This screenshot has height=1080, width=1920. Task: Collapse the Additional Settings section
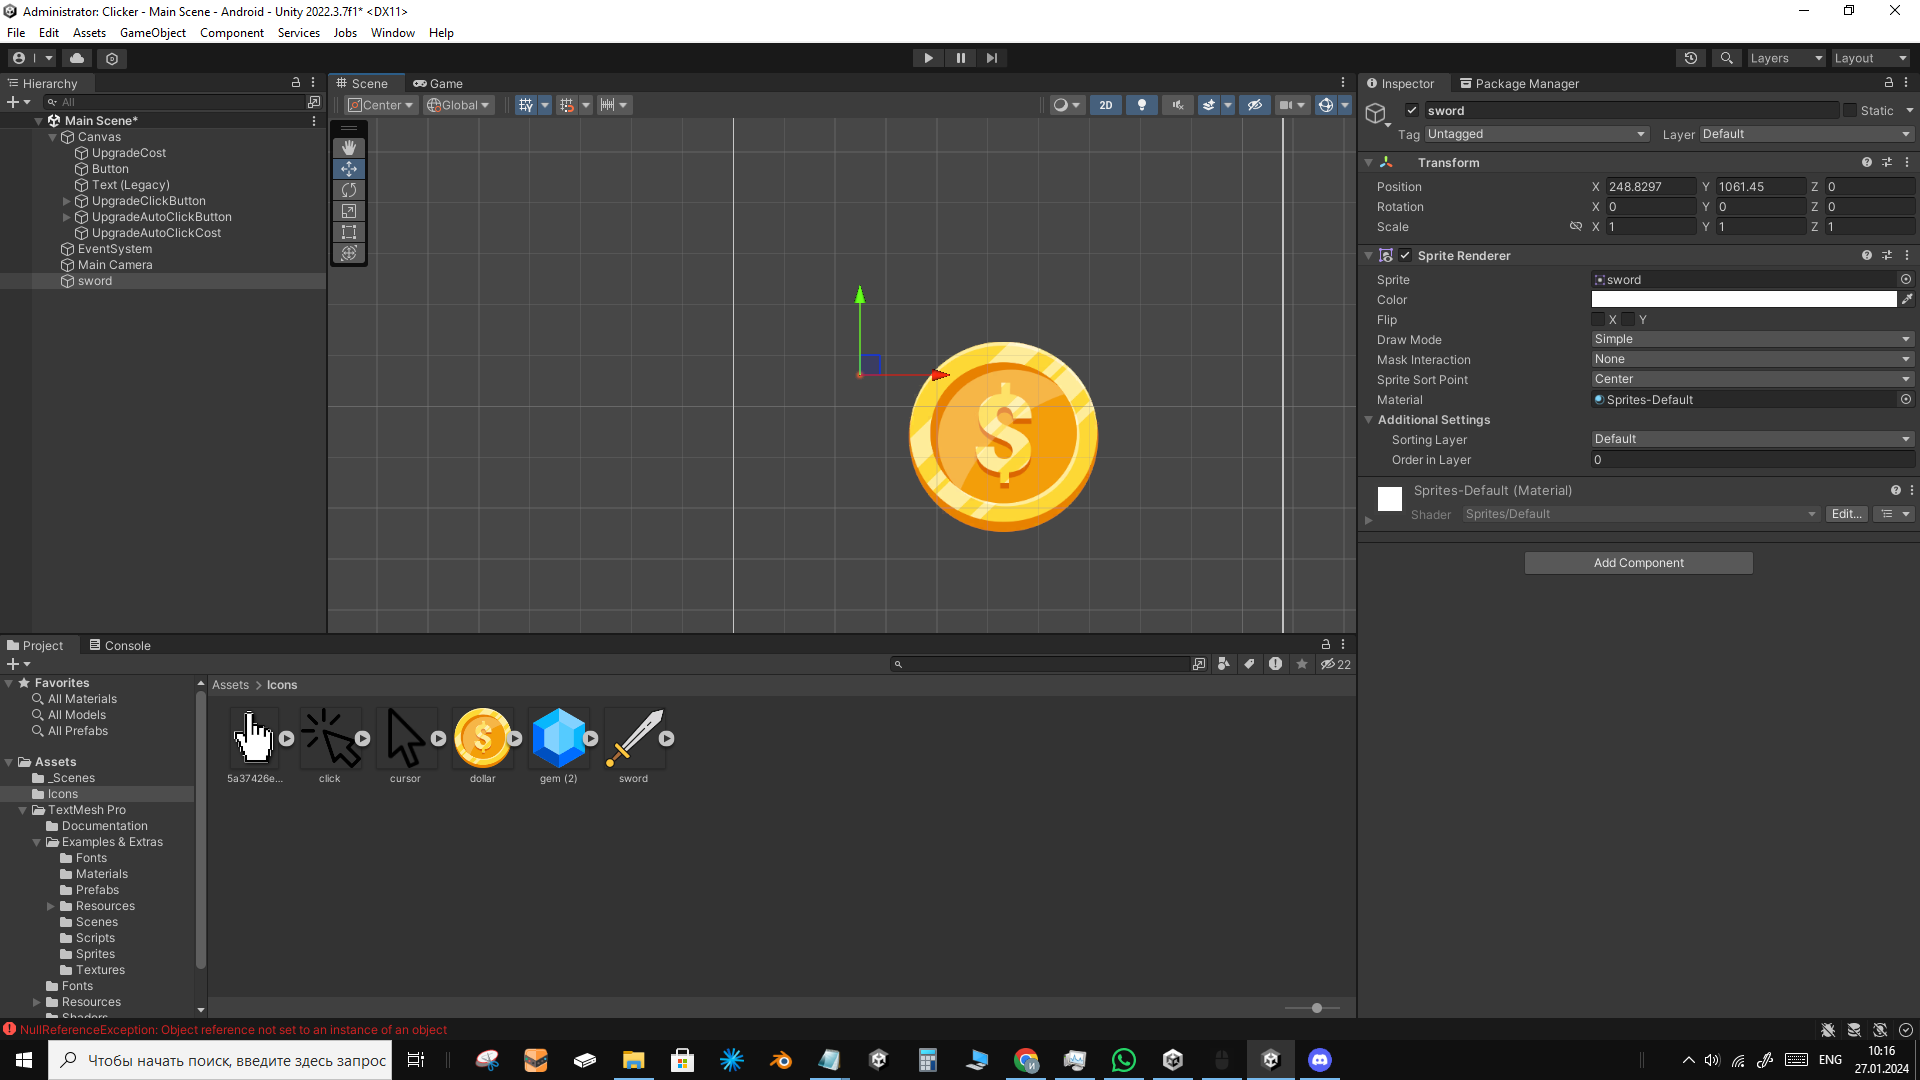(x=1368, y=420)
